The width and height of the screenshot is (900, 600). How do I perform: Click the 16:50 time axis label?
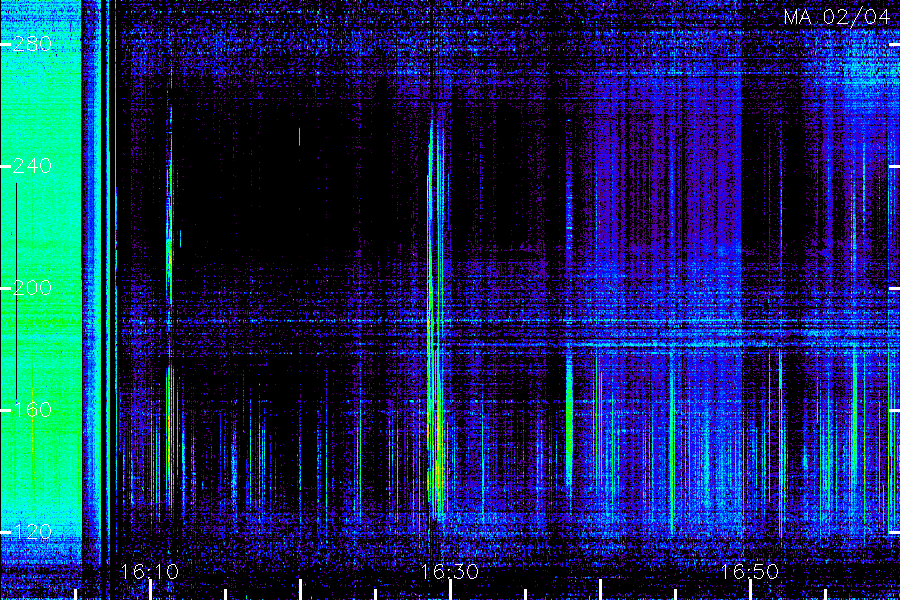pos(750,572)
